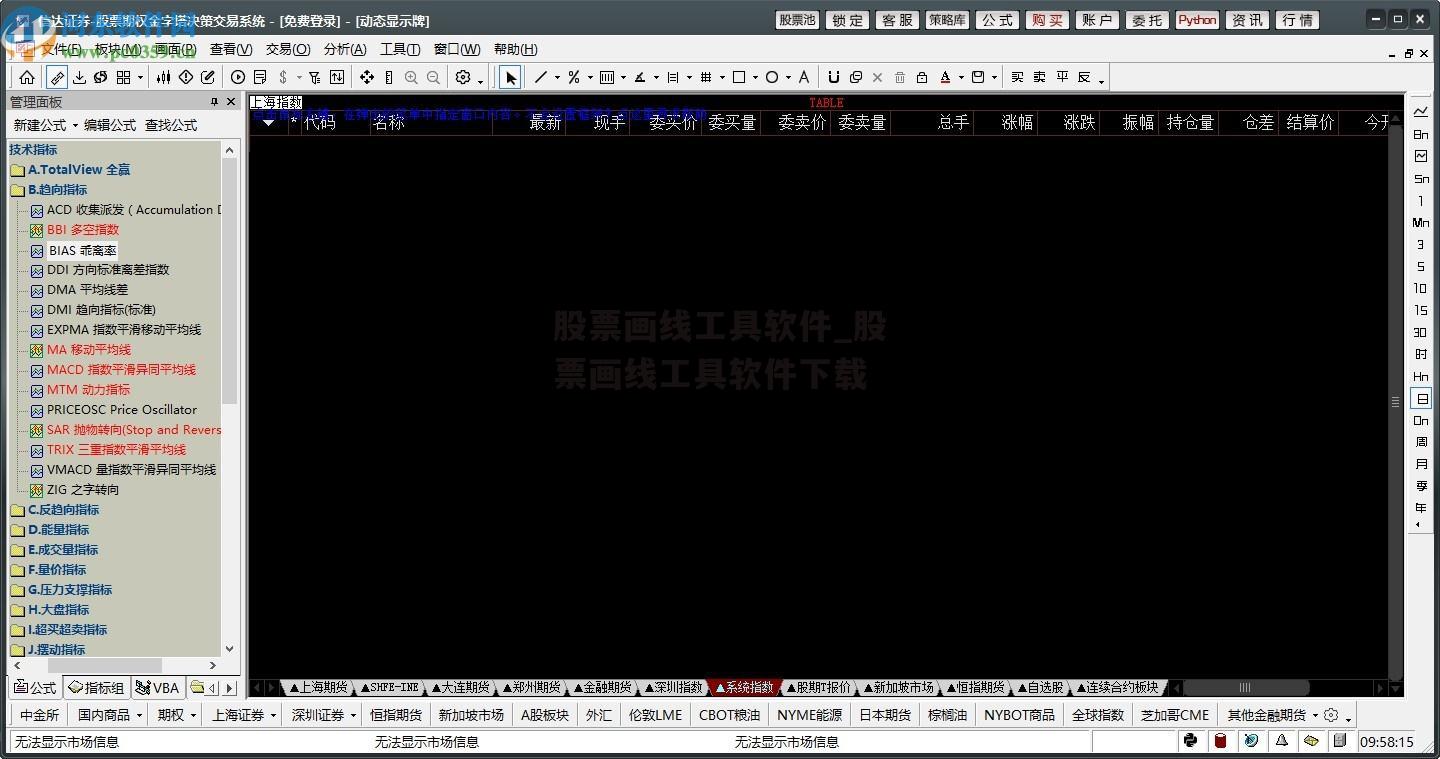This screenshot has width=1440, height=759.
Task: Click the red font color A swatch
Action: pos(945,77)
